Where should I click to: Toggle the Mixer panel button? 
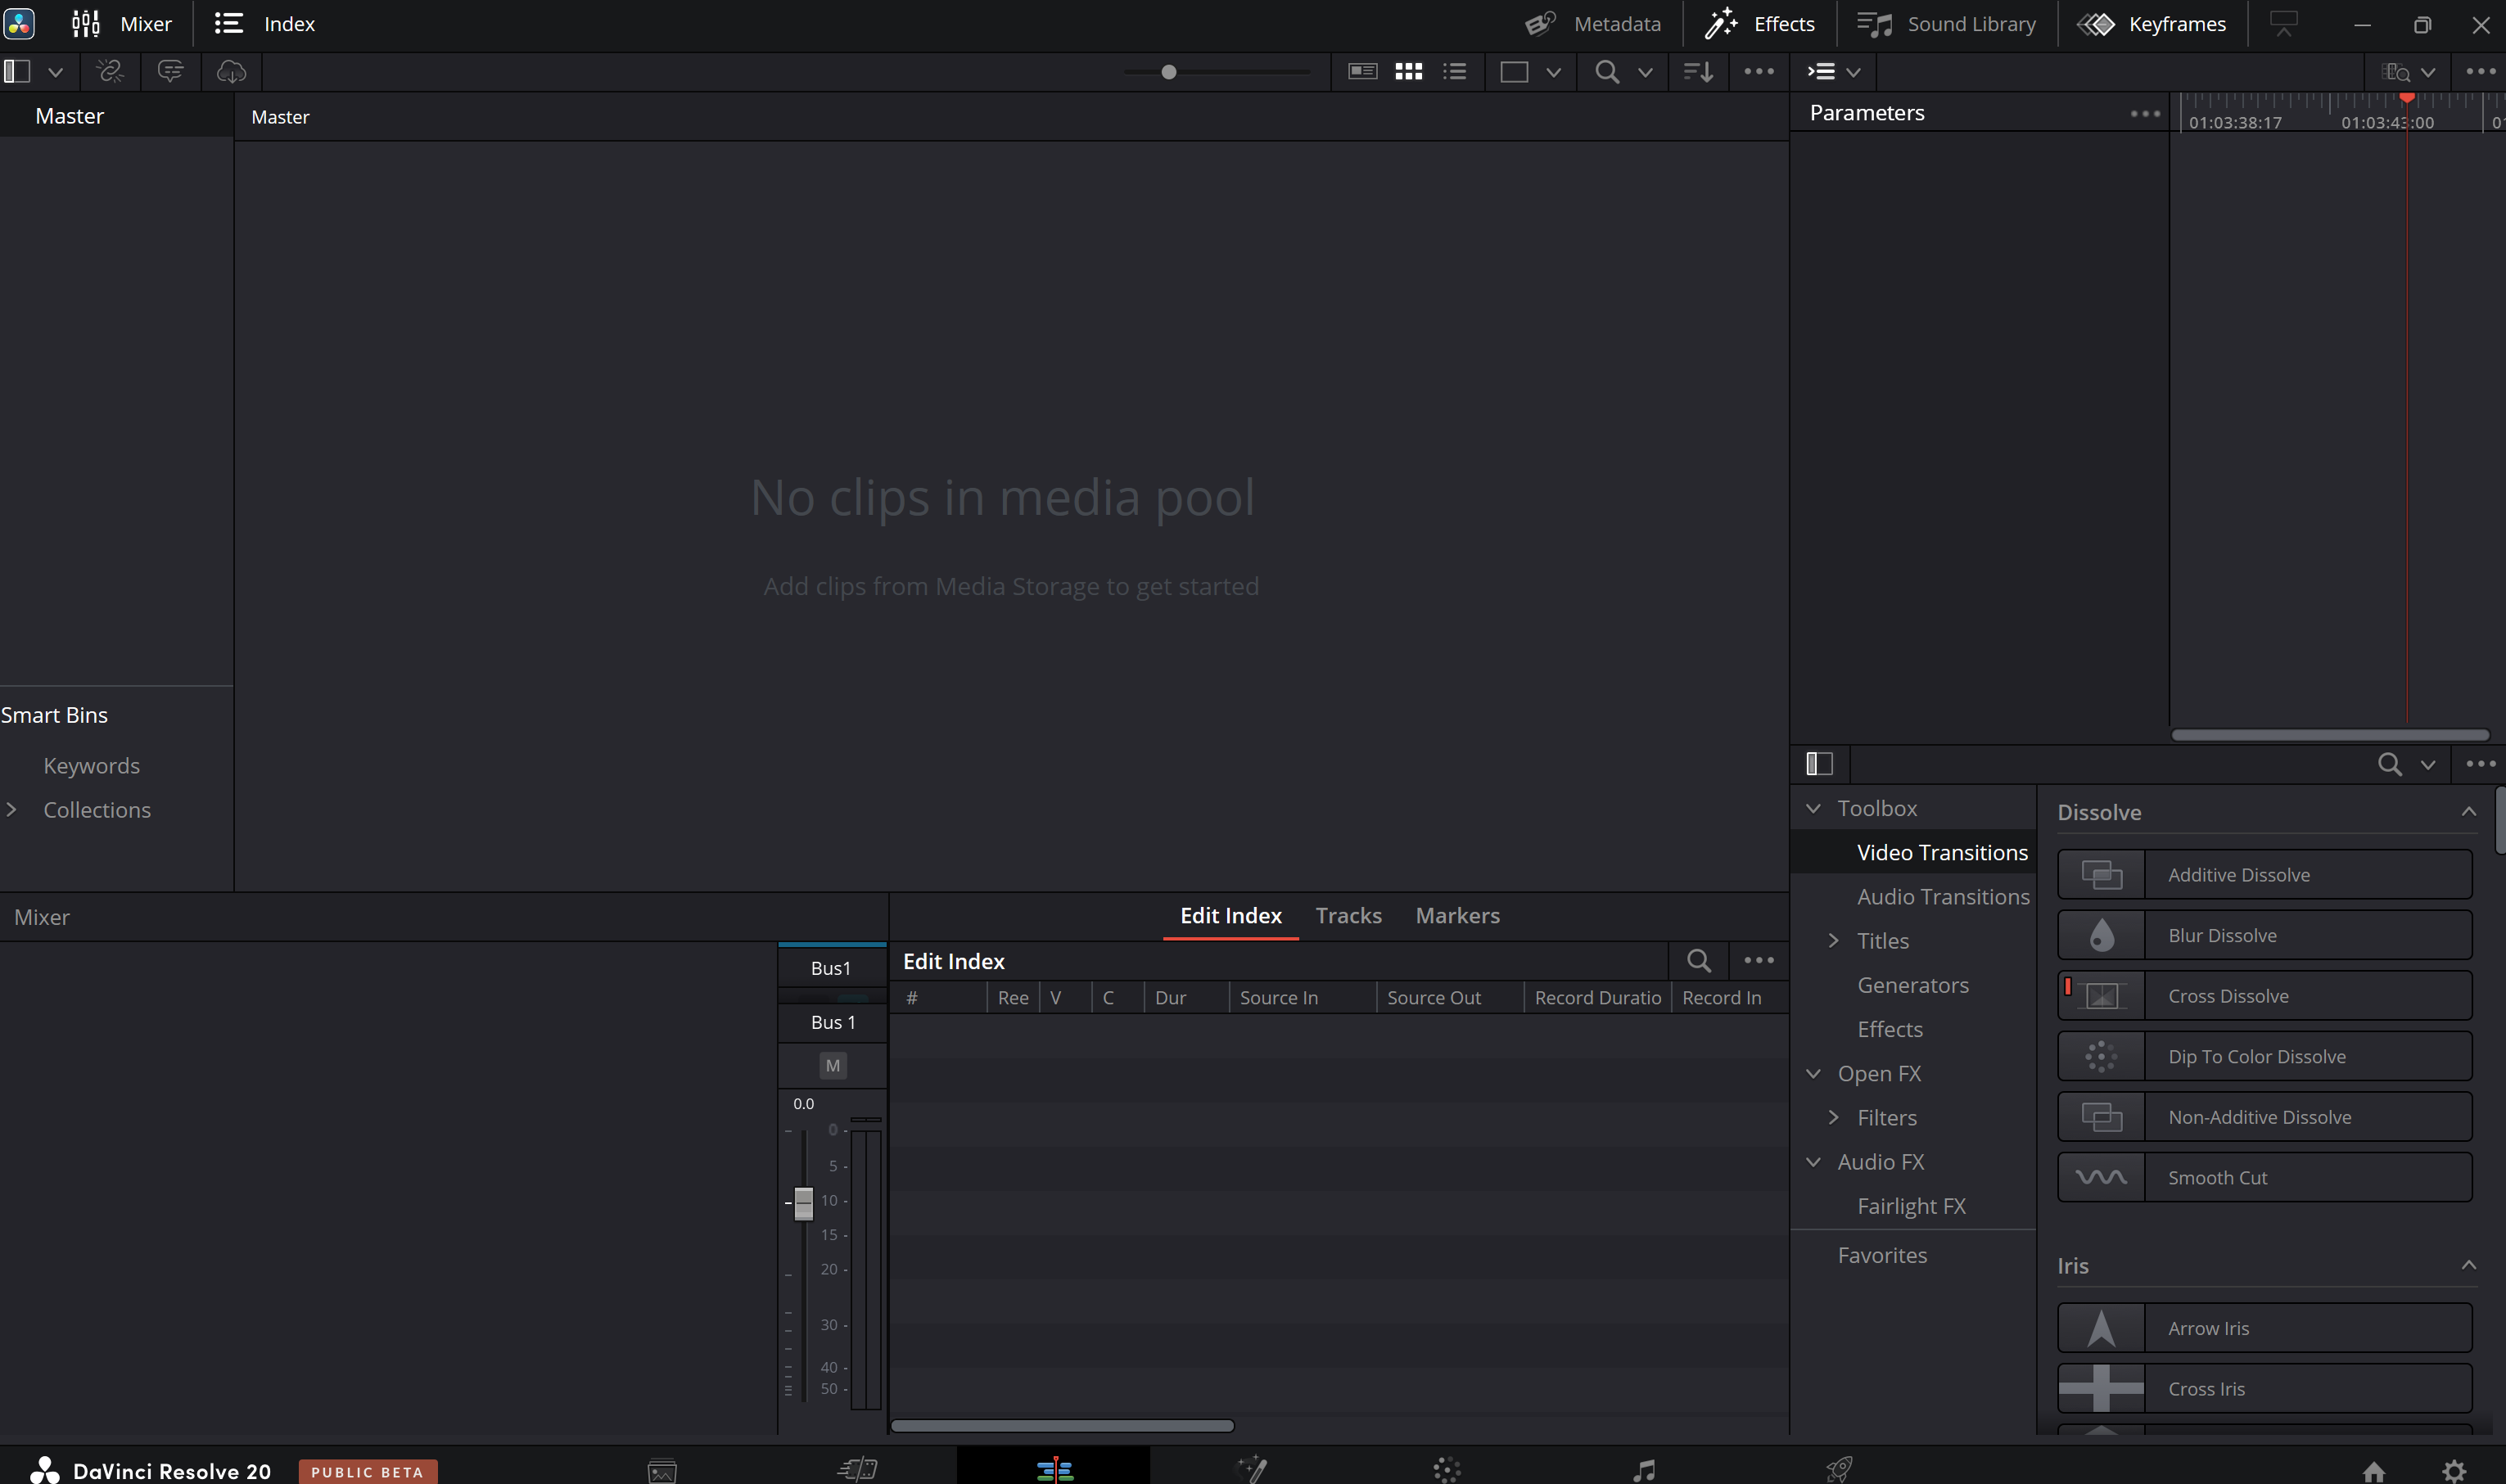point(122,24)
